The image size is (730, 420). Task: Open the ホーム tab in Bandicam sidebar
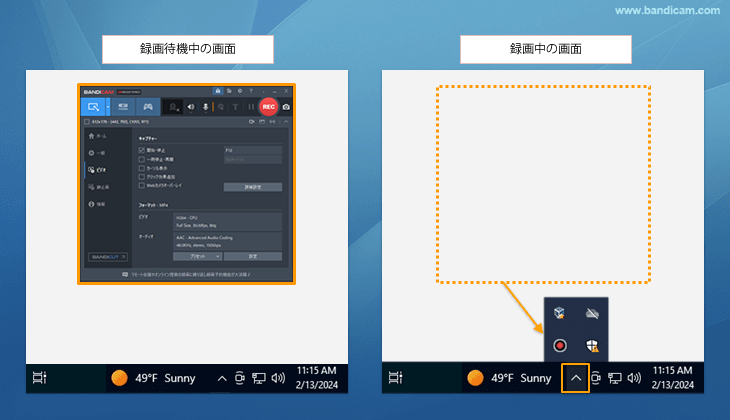coord(98,135)
